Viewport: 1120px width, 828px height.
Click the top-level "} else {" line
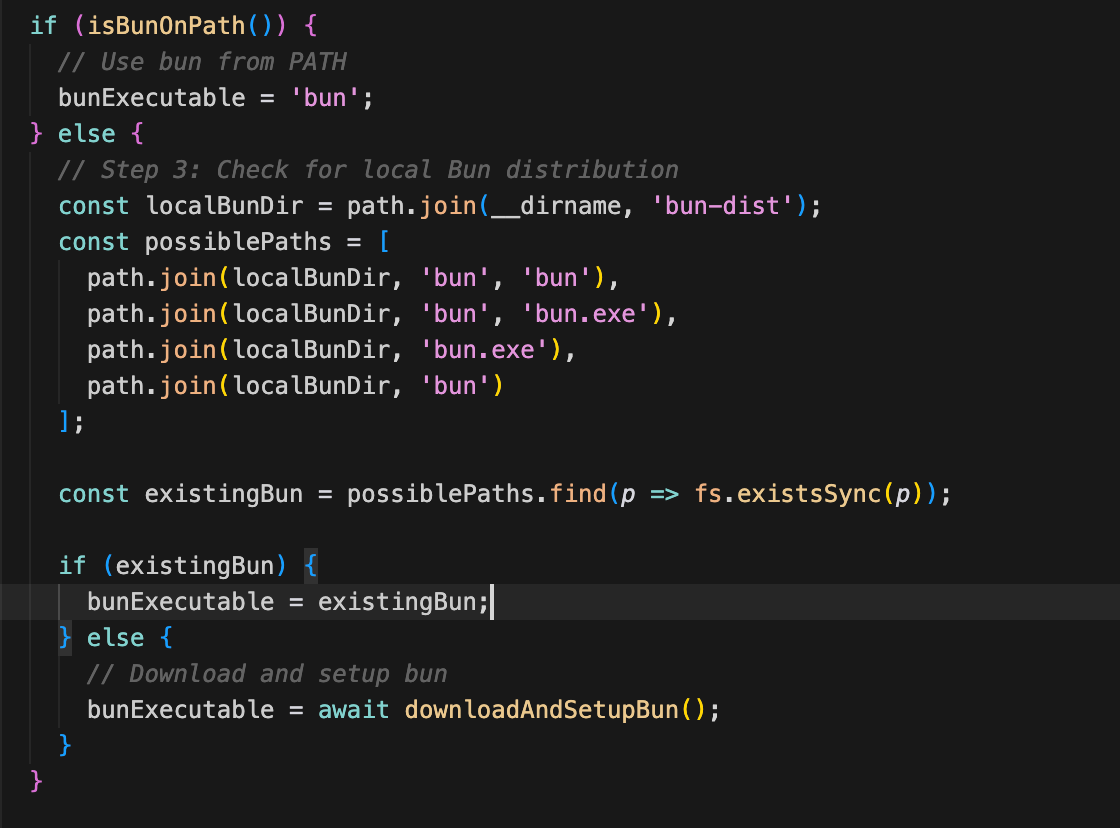[87, 134]
